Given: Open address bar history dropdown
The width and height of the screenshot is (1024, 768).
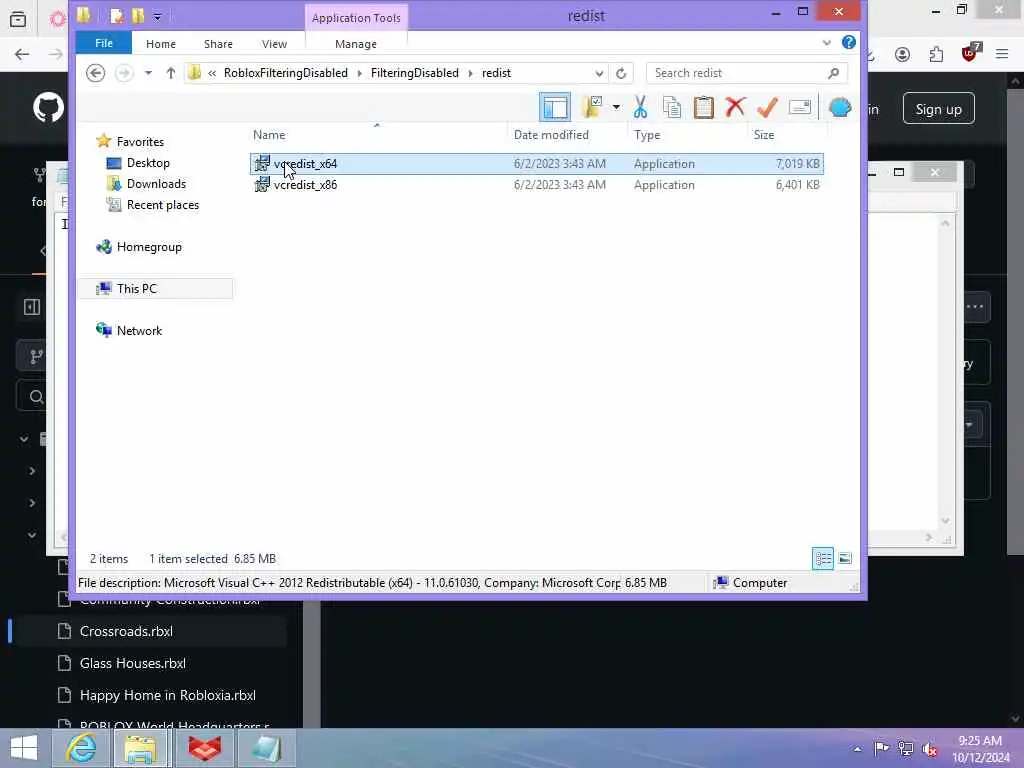Looking at the screenshot, I should tap(599, 73).
